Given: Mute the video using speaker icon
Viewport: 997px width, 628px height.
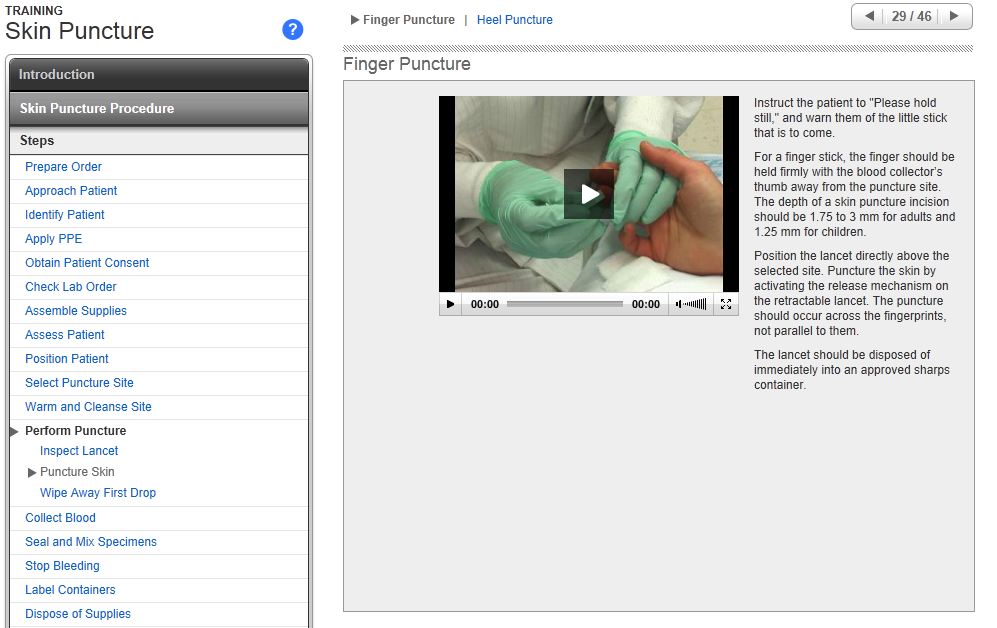Looking at the screenshot, I should tap(680, 304).
